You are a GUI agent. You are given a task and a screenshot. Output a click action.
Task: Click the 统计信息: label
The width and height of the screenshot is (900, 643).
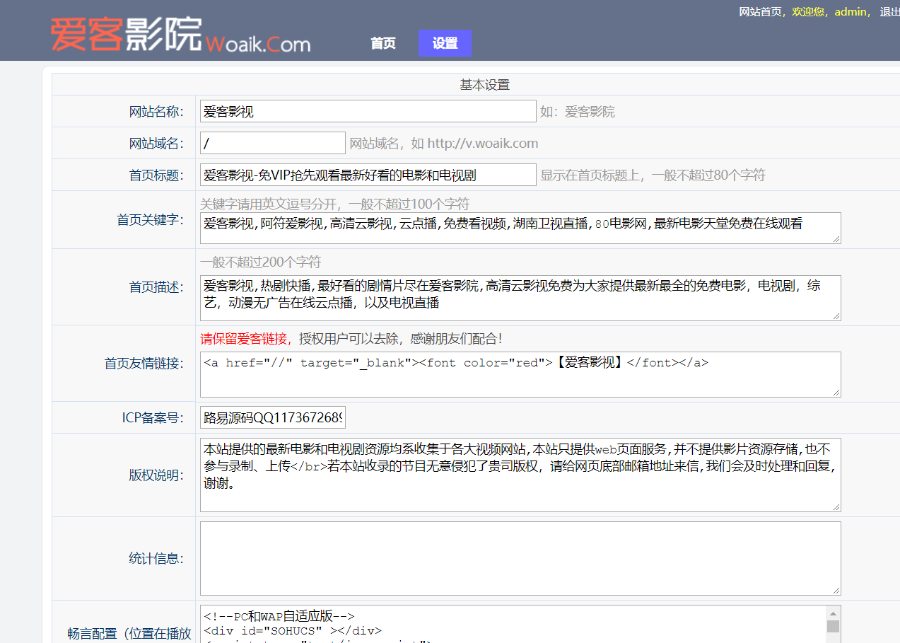[x=156, y=558]
